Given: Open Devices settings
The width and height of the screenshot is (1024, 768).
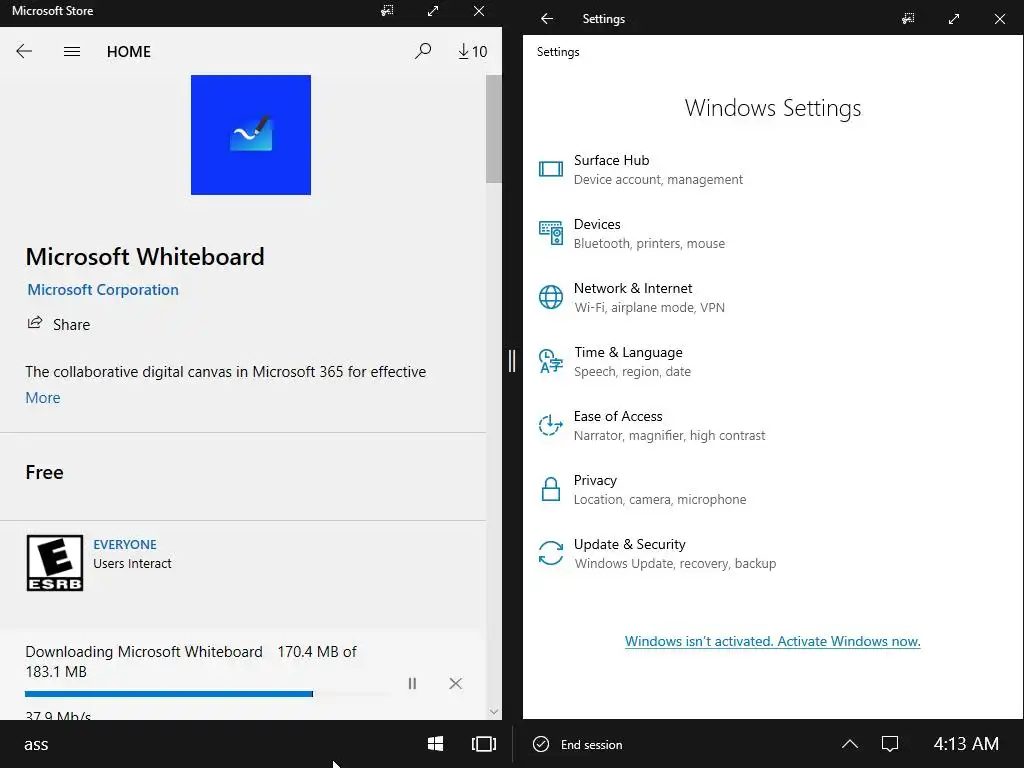Looking at the screenshot, I should 632,233.
